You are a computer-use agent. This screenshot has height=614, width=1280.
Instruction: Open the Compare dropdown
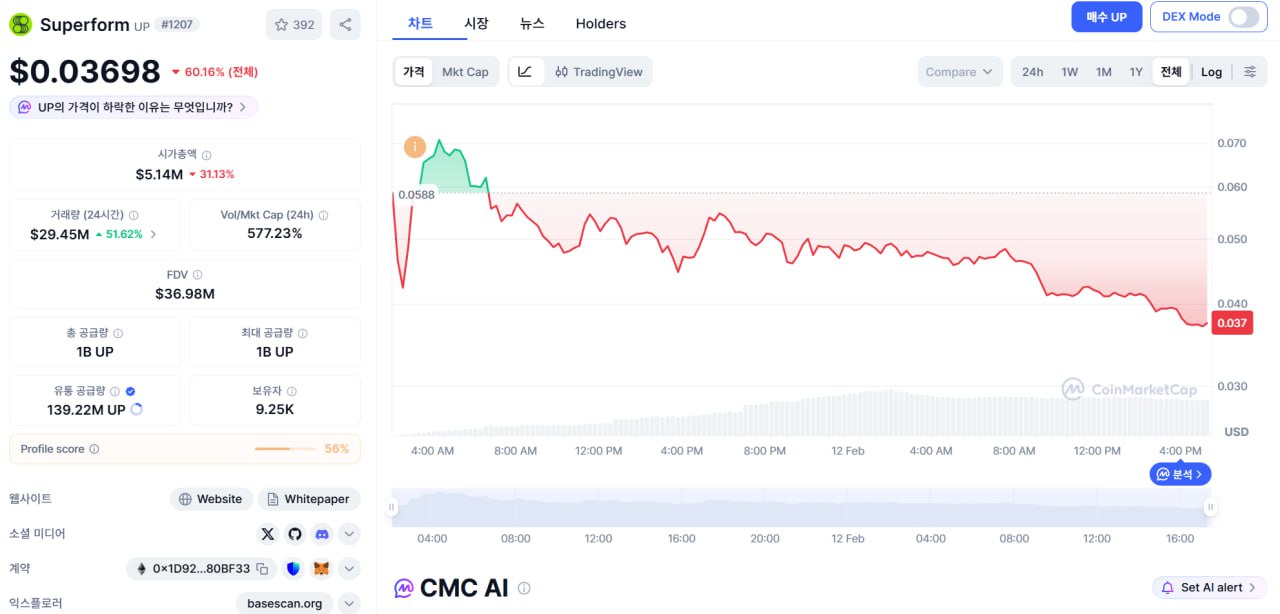point(958,72)
